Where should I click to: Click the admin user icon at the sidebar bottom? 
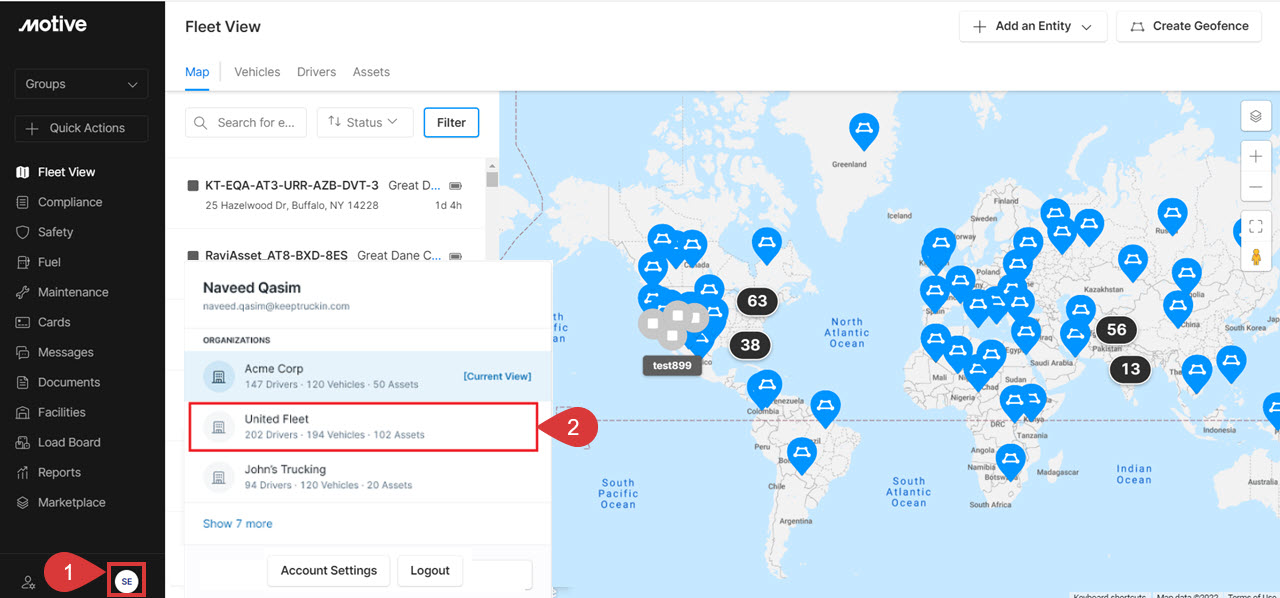click(x=29, y=582)
